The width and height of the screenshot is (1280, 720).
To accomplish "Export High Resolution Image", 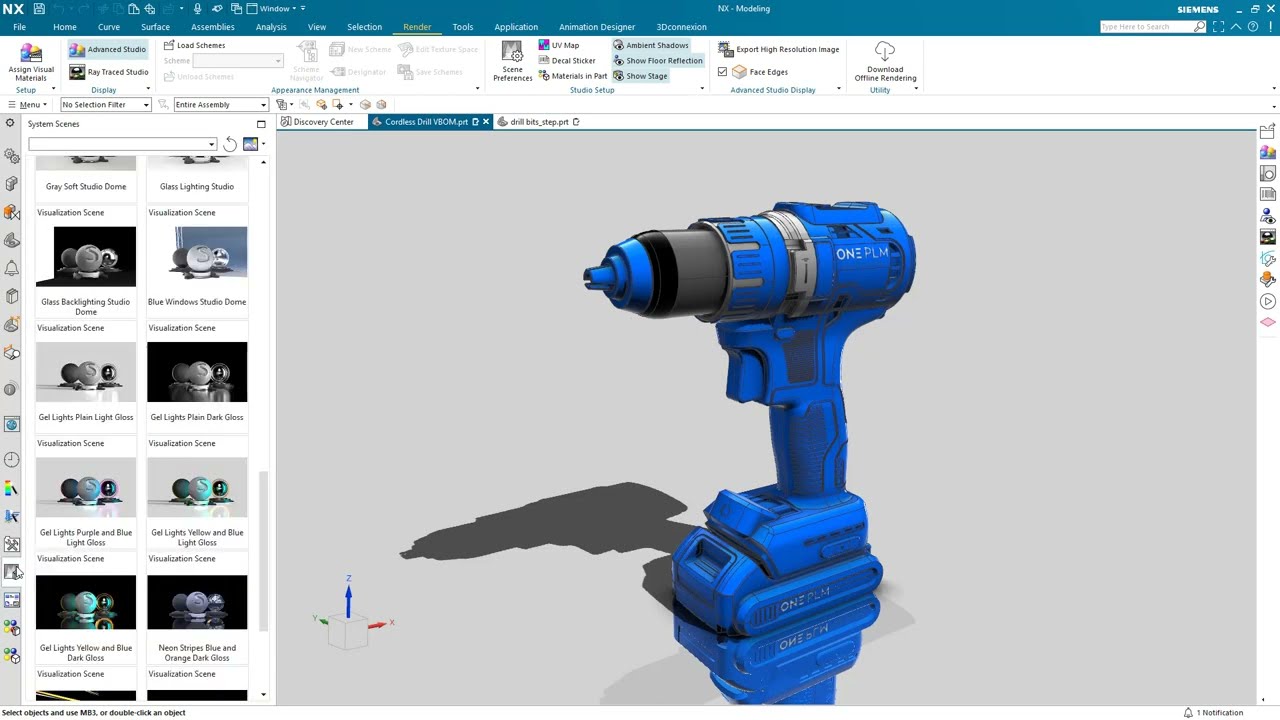I will pyautogui.click(x=779, y=49).
